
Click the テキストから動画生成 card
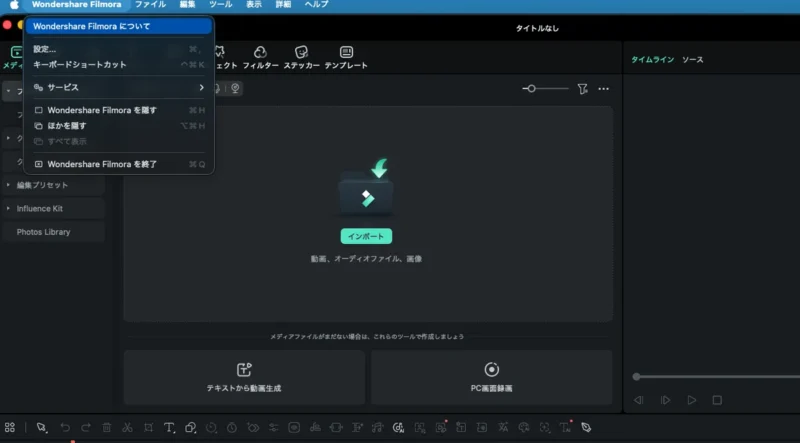click(244, 377)
